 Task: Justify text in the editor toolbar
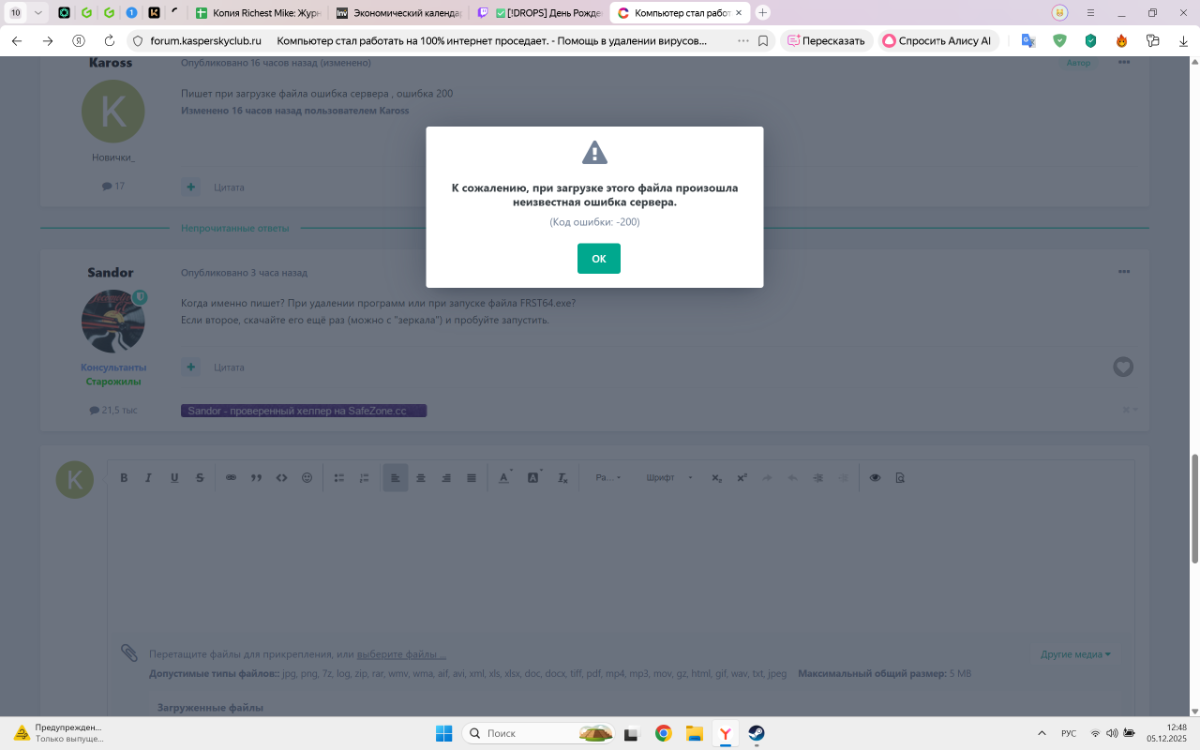(x=472, y=478)
